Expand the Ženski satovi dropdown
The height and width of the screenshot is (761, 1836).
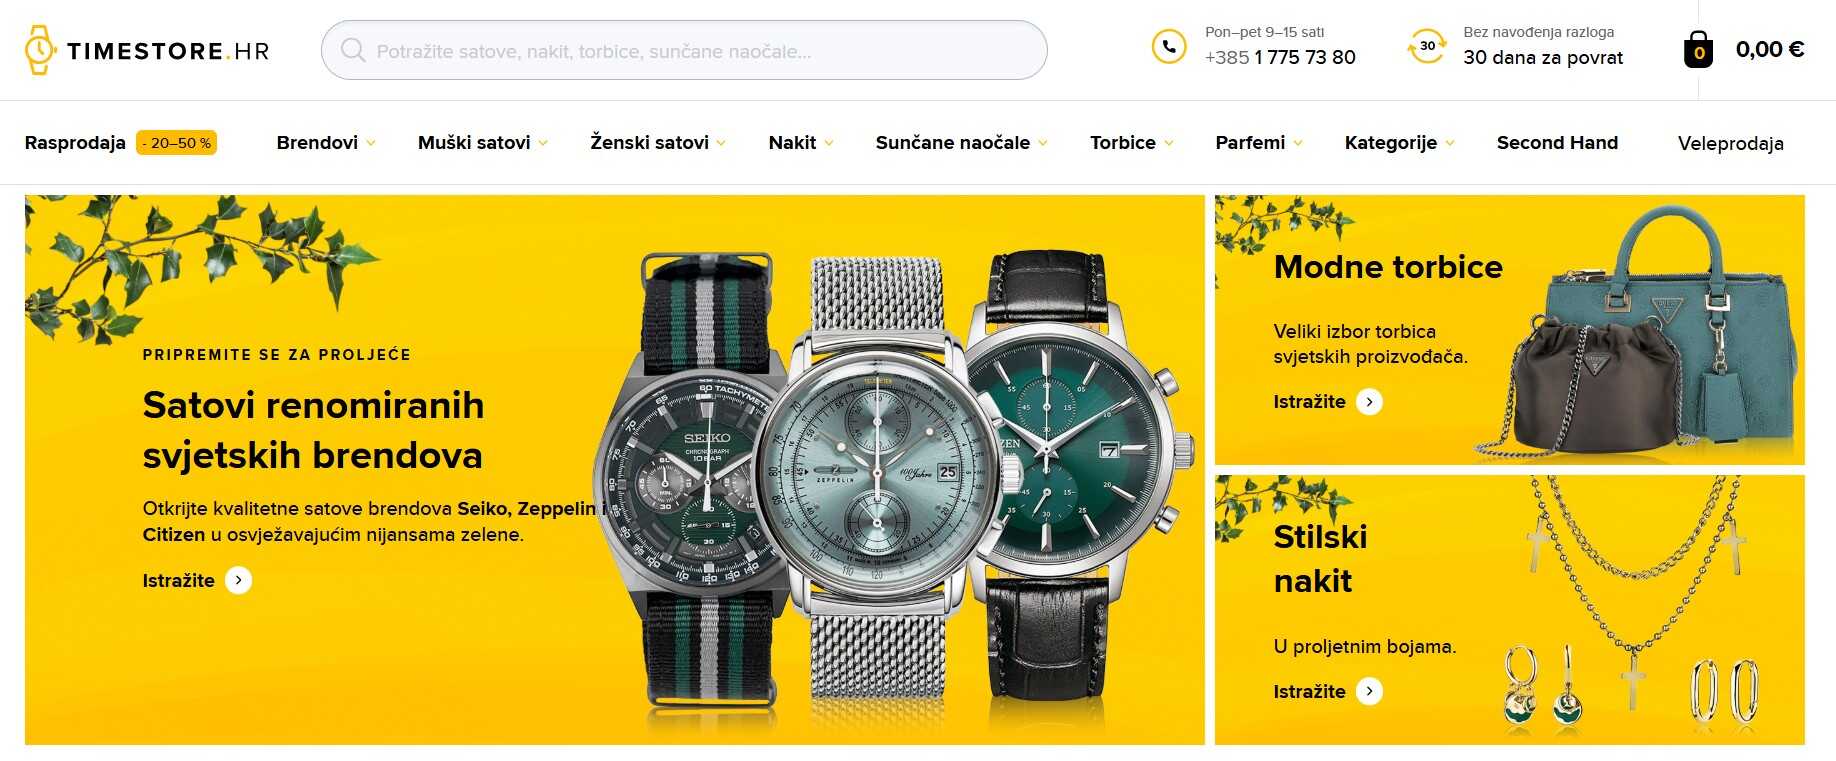pyautogui.click(x=658, y=143)
